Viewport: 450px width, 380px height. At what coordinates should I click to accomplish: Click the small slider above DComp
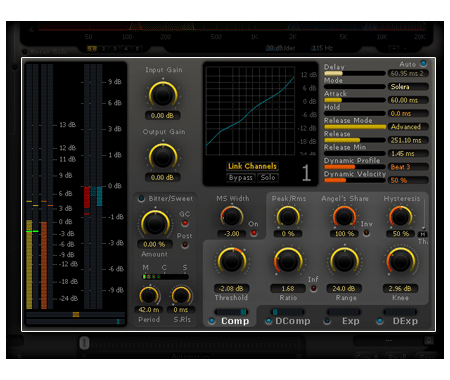287,312
